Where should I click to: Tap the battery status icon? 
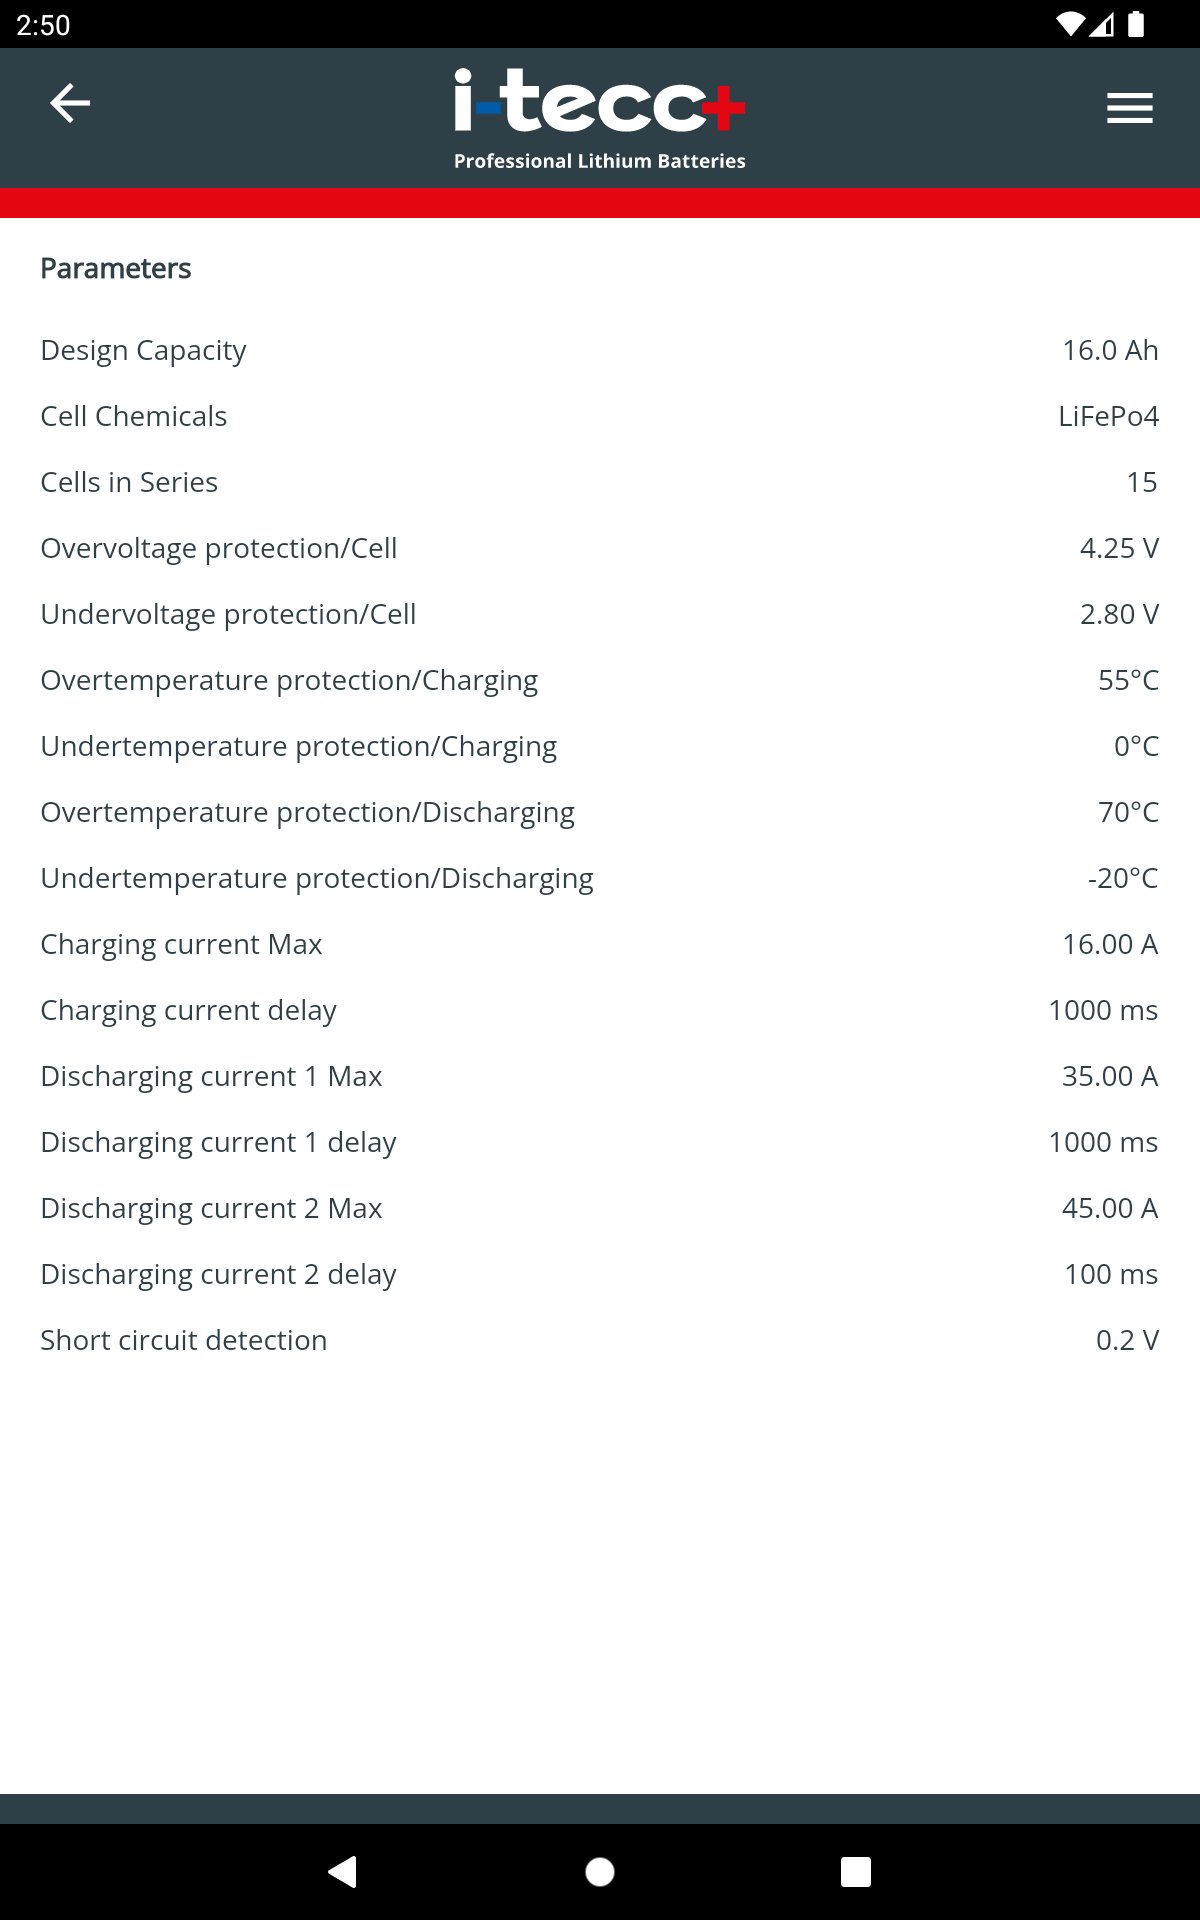1136,24
